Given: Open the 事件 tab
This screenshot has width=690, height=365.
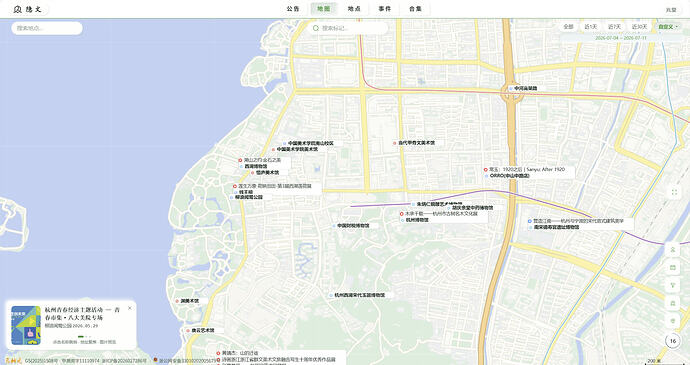Looking at the screenshot, I should (385, 9).
